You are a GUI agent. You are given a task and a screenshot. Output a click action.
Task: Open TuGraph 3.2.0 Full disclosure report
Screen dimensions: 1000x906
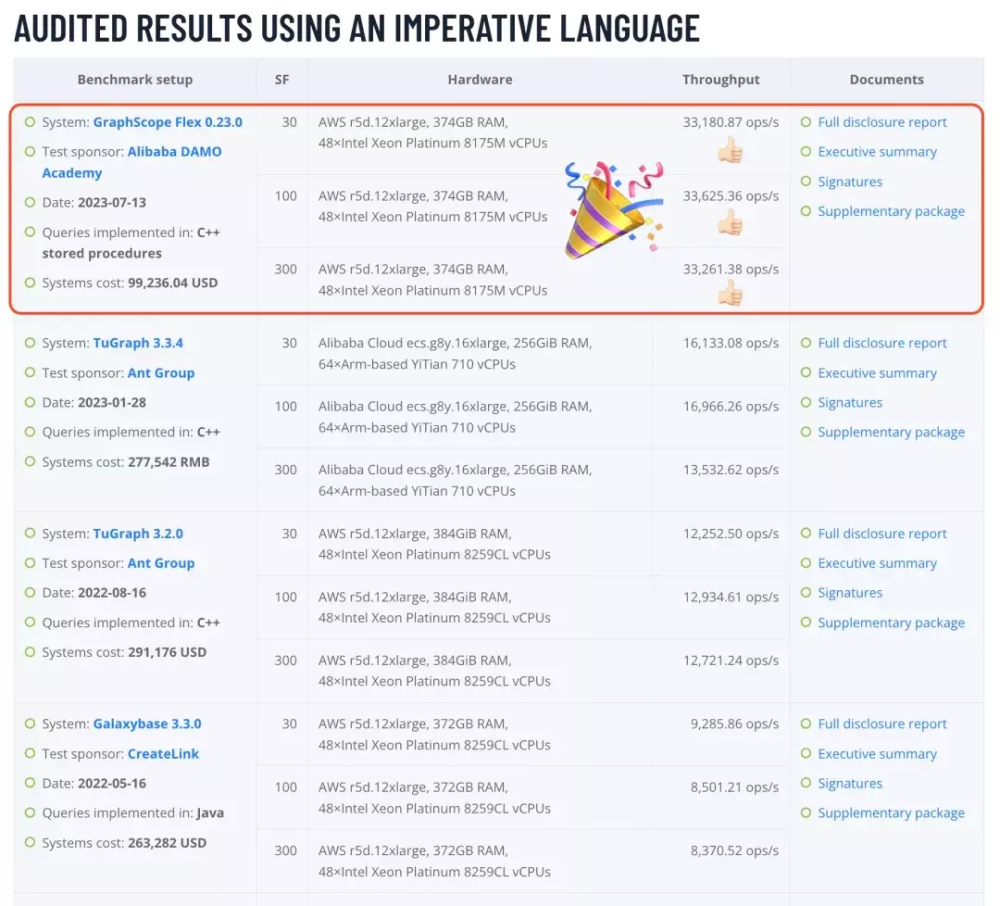(x=882, y=534)
